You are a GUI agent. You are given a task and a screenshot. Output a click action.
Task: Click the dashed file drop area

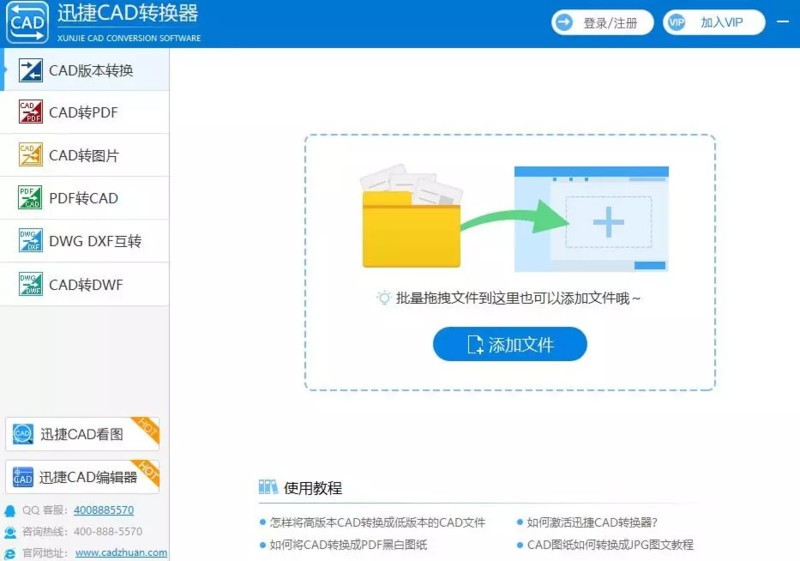click(x=510, y=262)
